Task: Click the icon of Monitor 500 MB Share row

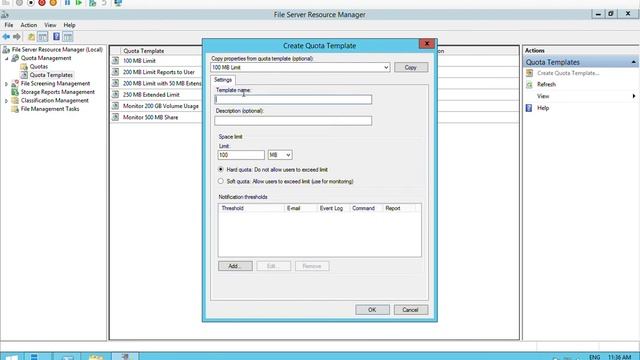Action: (116, 117)
